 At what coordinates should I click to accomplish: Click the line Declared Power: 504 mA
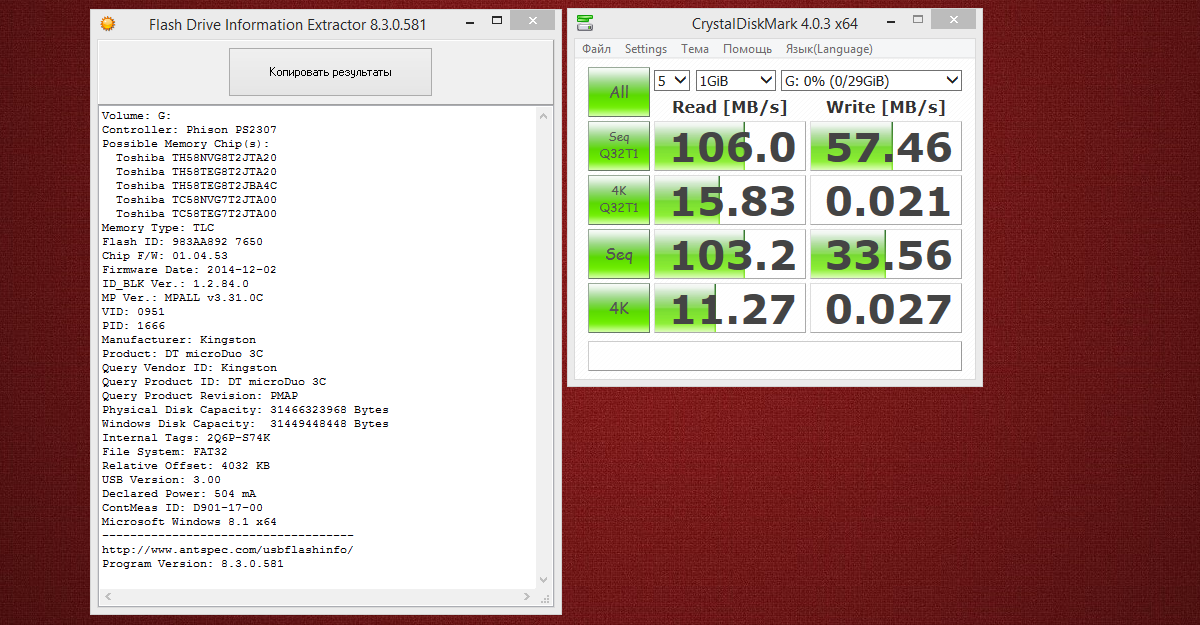[x=179, y=494]
